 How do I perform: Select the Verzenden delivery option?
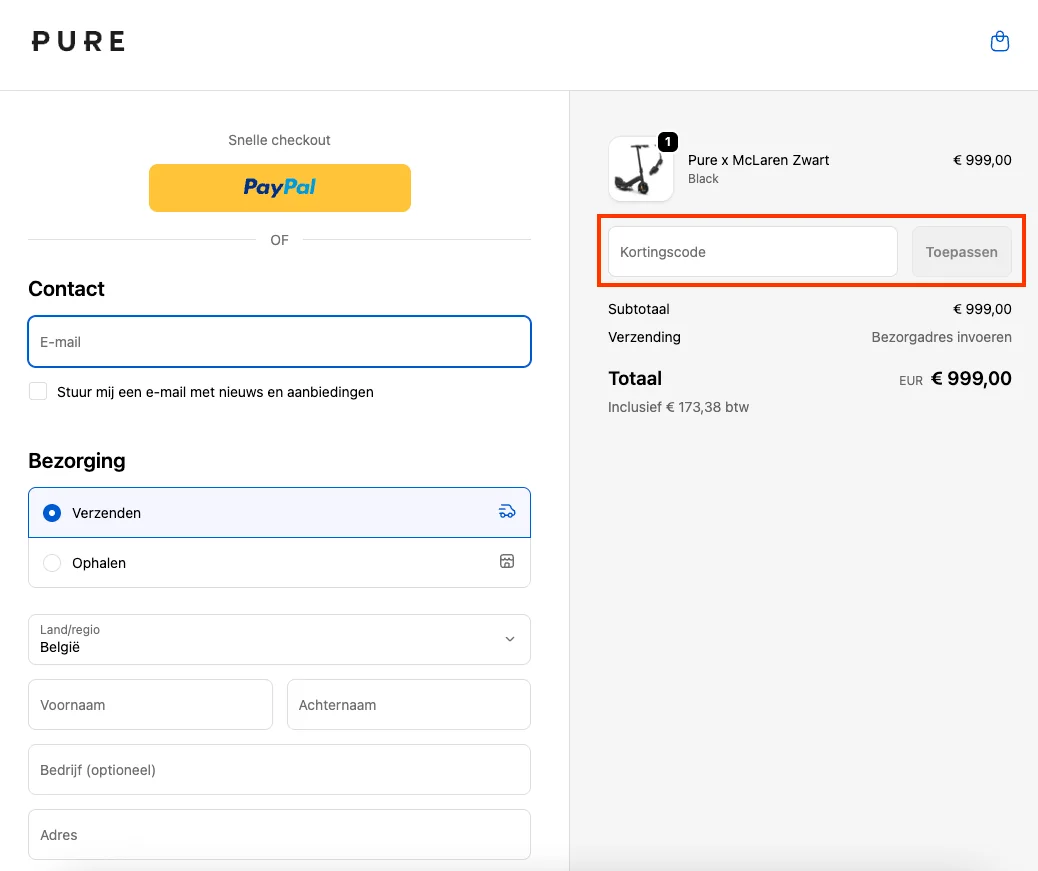tap(52, 513)
